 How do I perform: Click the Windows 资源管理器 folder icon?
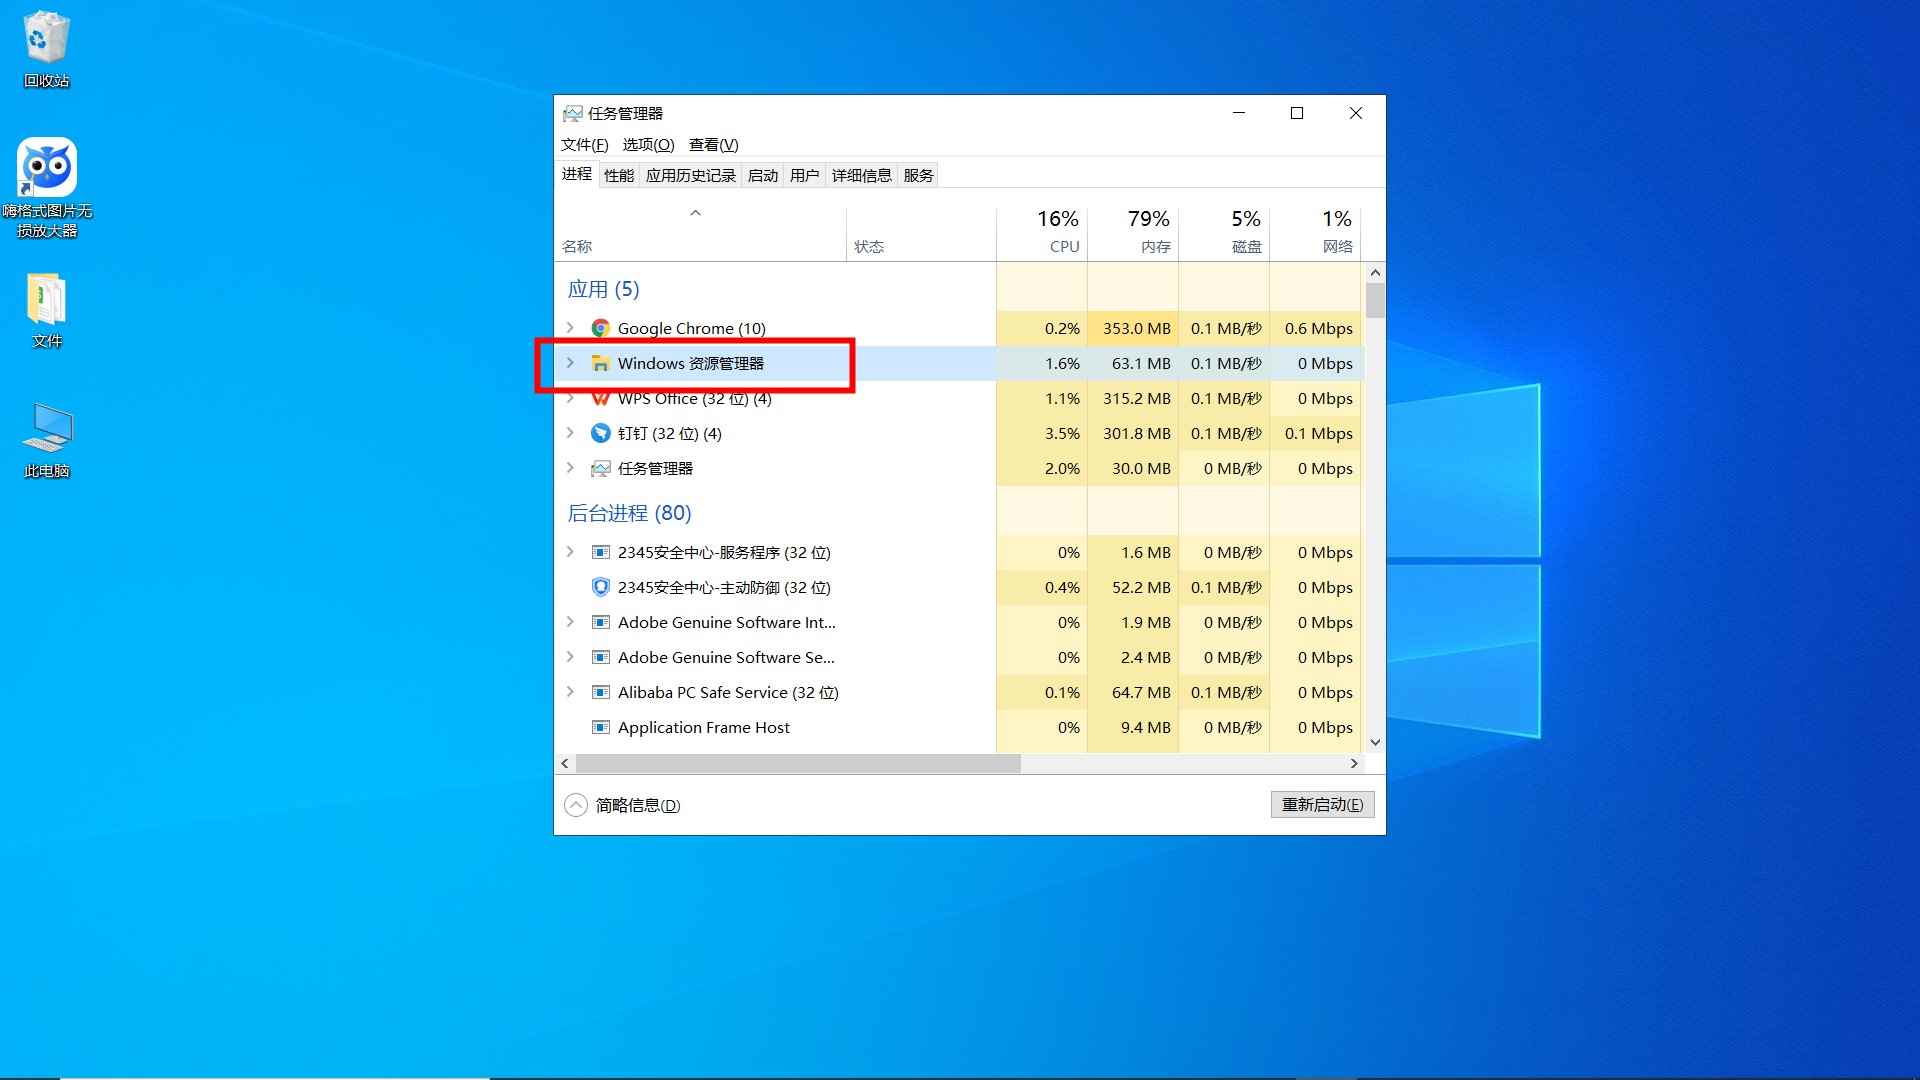click(600, 363)
